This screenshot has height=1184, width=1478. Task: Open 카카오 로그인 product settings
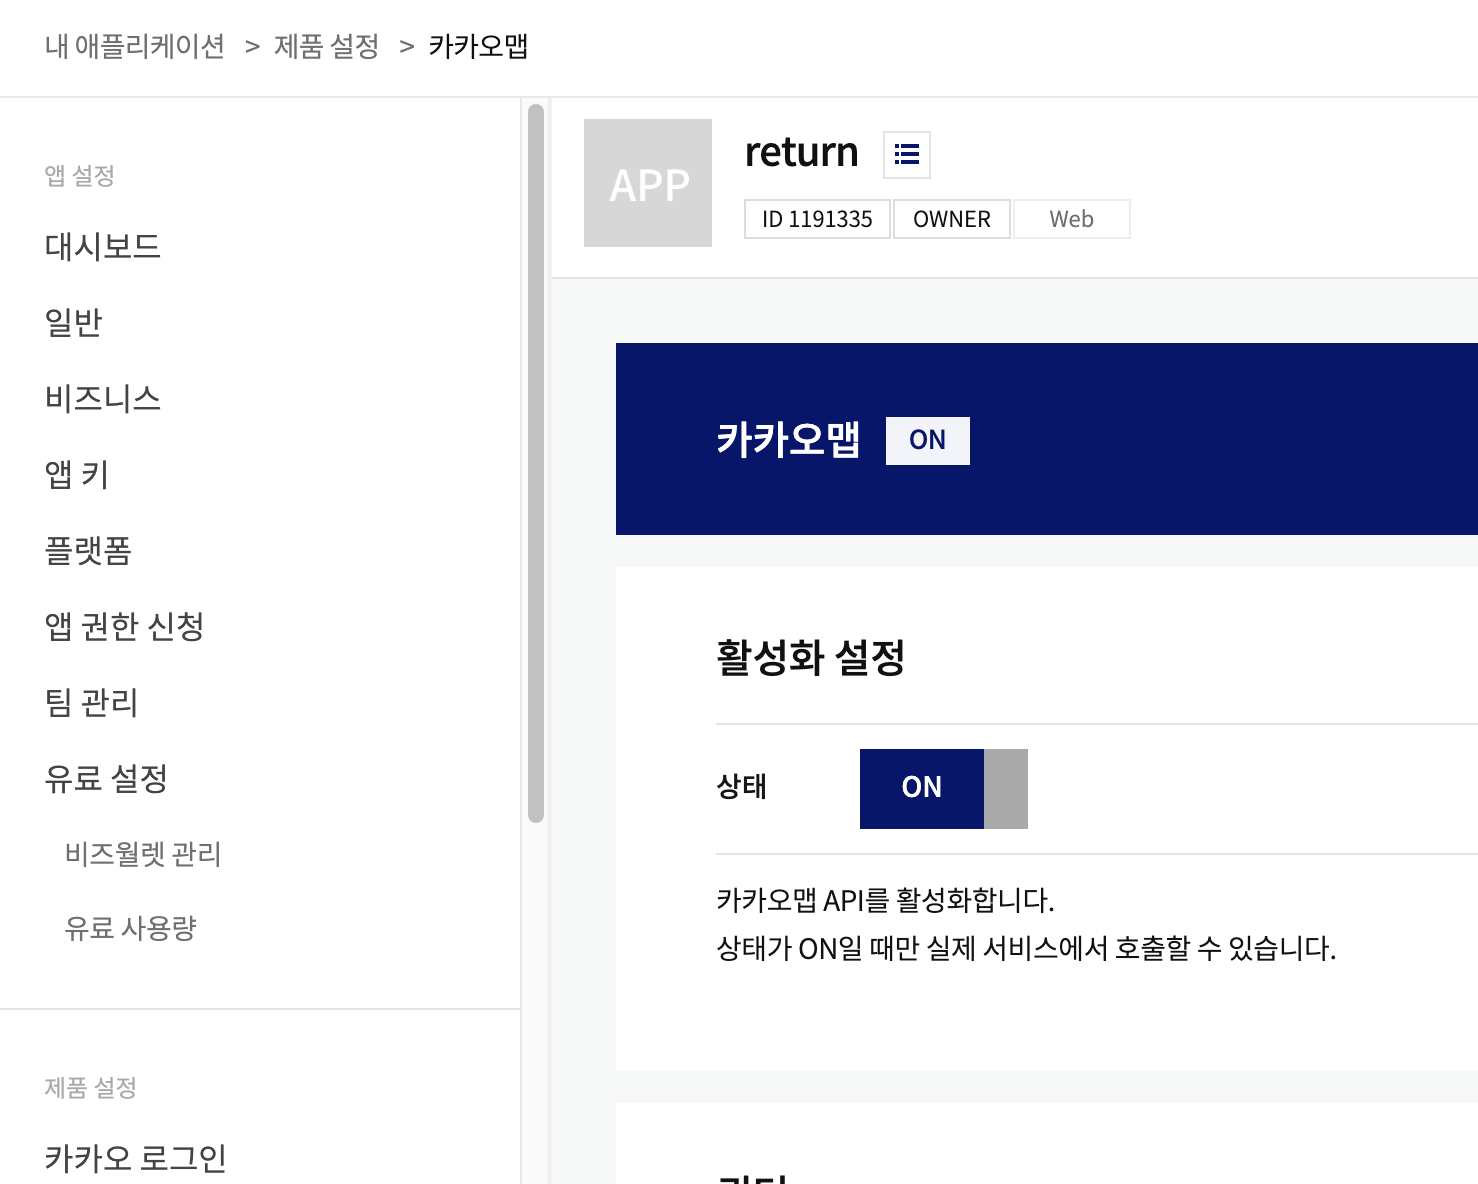pos(136,1158)
